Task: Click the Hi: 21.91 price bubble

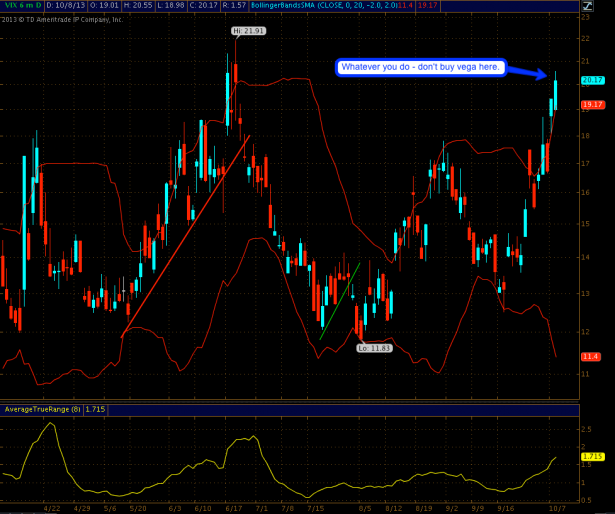Action: (x=247, y=32)
